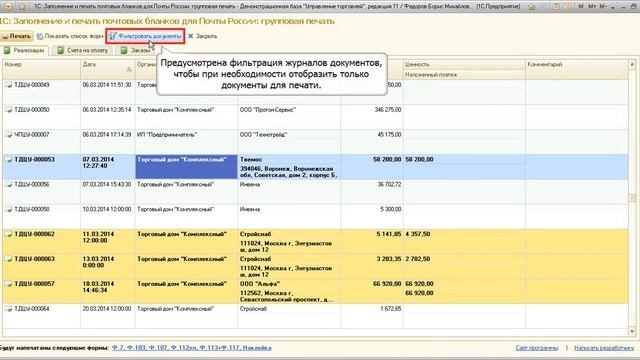The width and height of the screenshot is (640, 360).
Task: Select row number ТДЦУ-000049
Action: coord(32,85)
